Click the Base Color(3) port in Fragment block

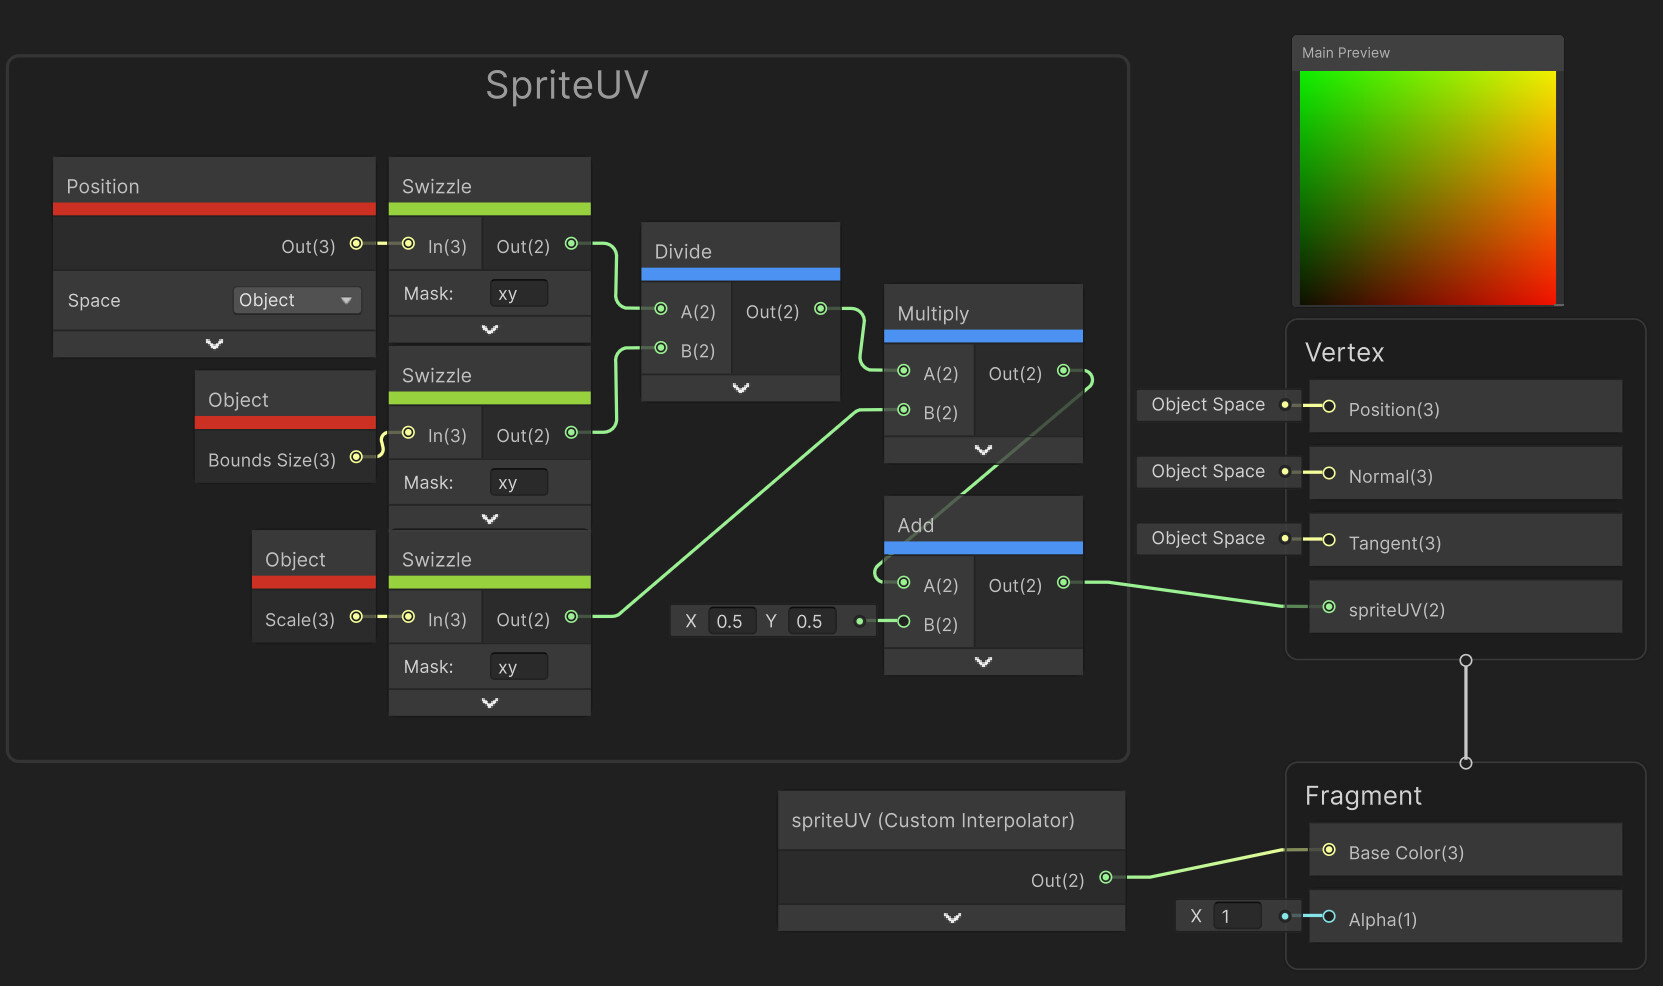(x=1328, y=851)
